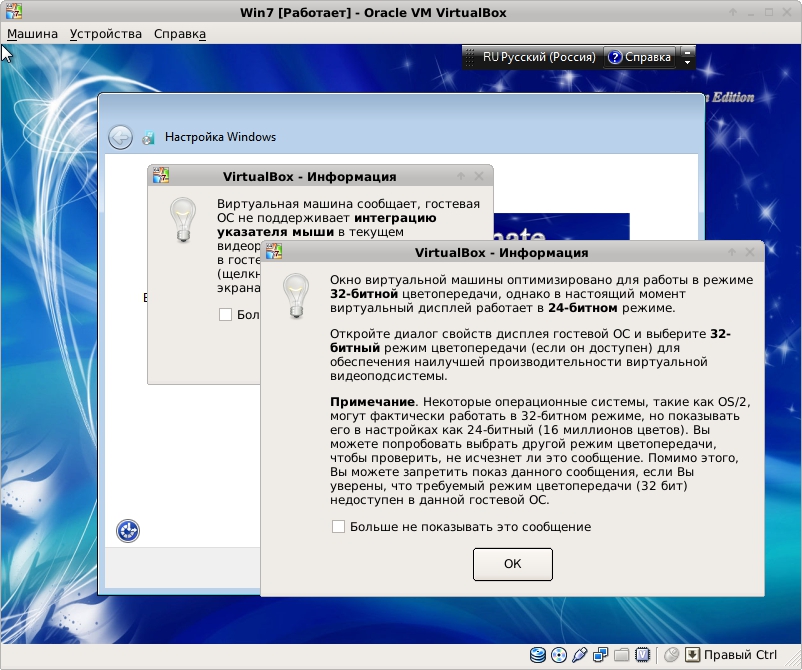The image size is (802, 670).
Task: Click the lightbulb icon in the back dialog
Action: pos(183,219)
